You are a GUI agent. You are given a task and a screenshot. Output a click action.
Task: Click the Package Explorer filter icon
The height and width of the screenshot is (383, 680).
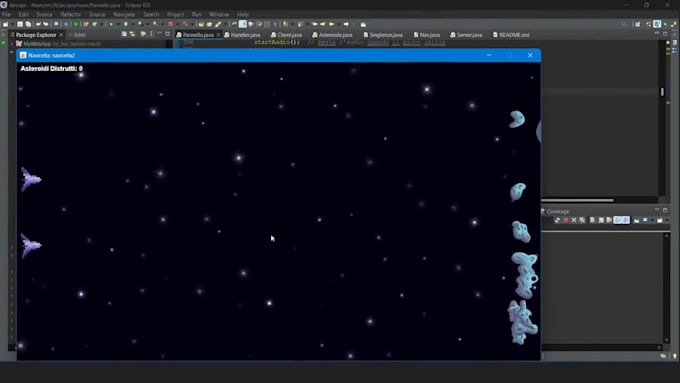(143, 34)
